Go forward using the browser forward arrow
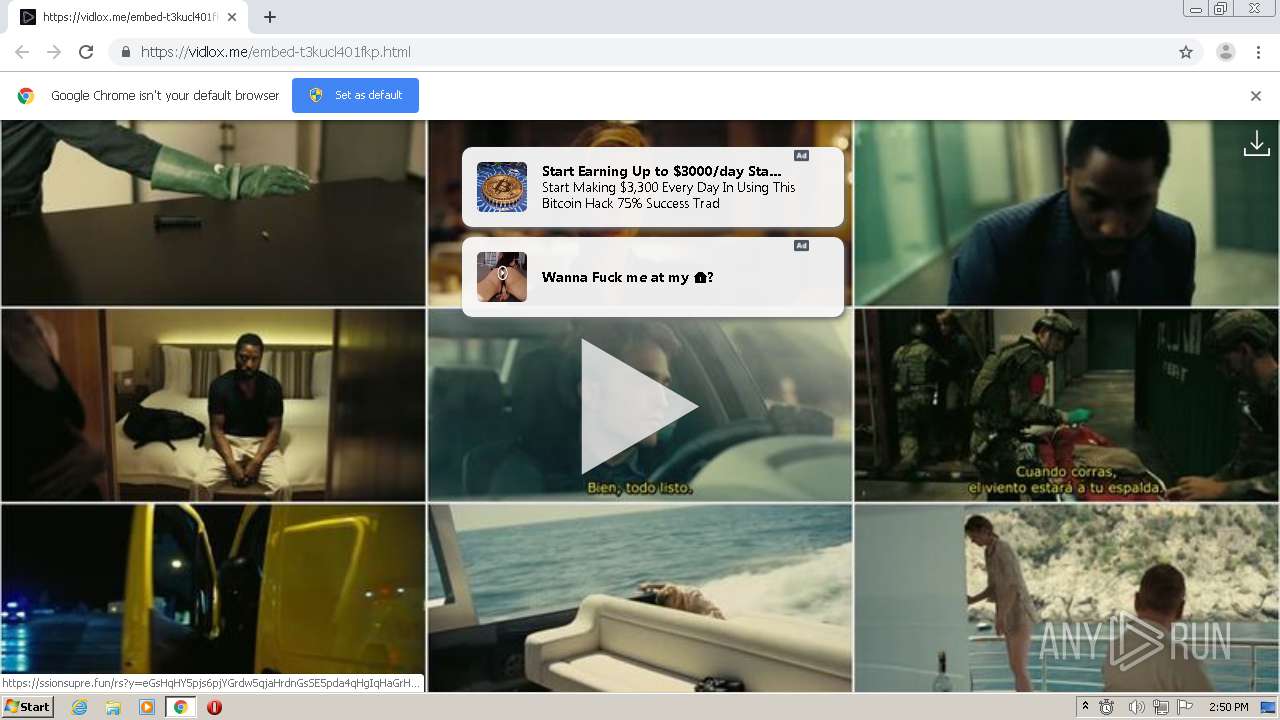This screenshot has height=720, width=1280. 54,52
